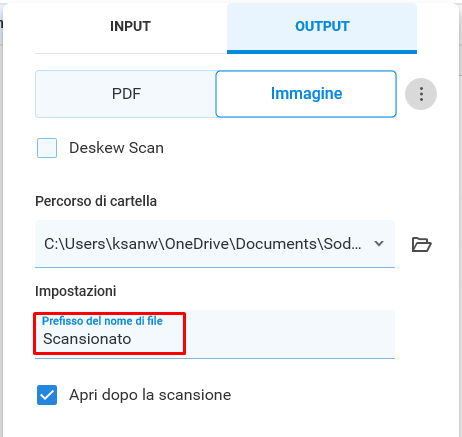Screen dimensions: 462x437
Task: Enable the Deskew Scan checkbox
Action: point(47,148)
